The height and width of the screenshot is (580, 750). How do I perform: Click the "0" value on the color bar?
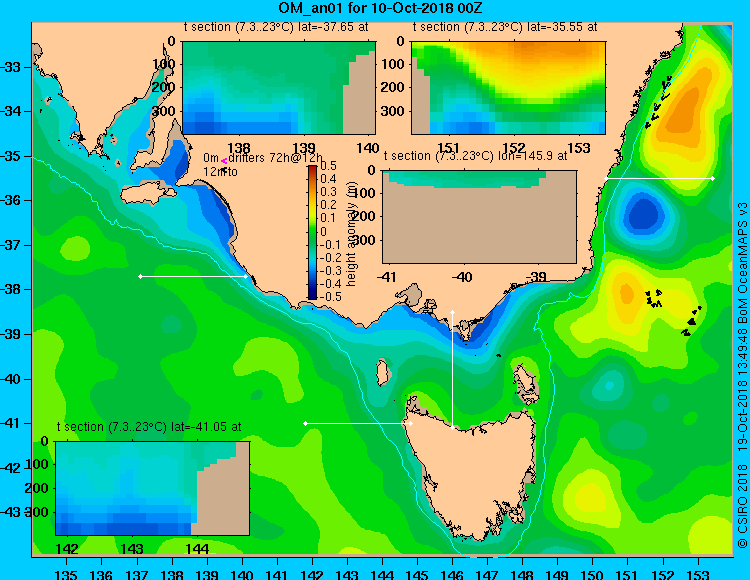pos(323,231)
